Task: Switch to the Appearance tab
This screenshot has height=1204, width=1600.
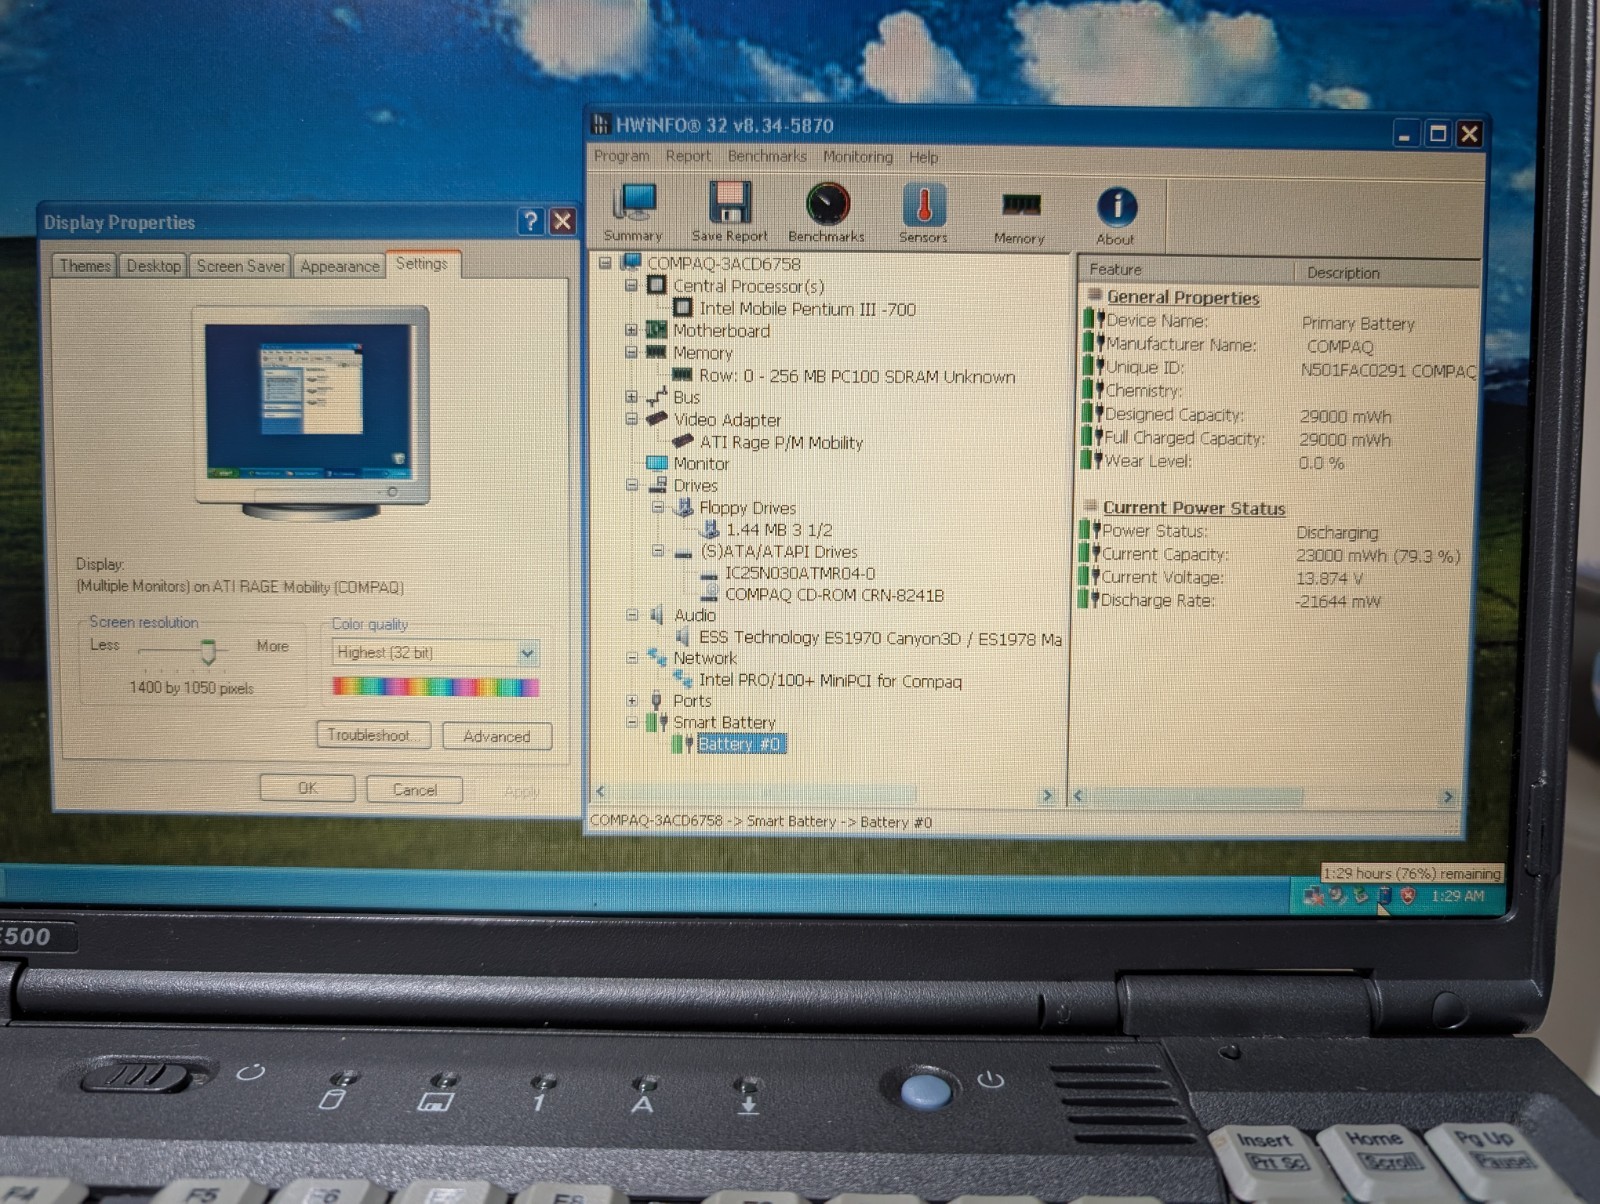Action: click(339, 265)
